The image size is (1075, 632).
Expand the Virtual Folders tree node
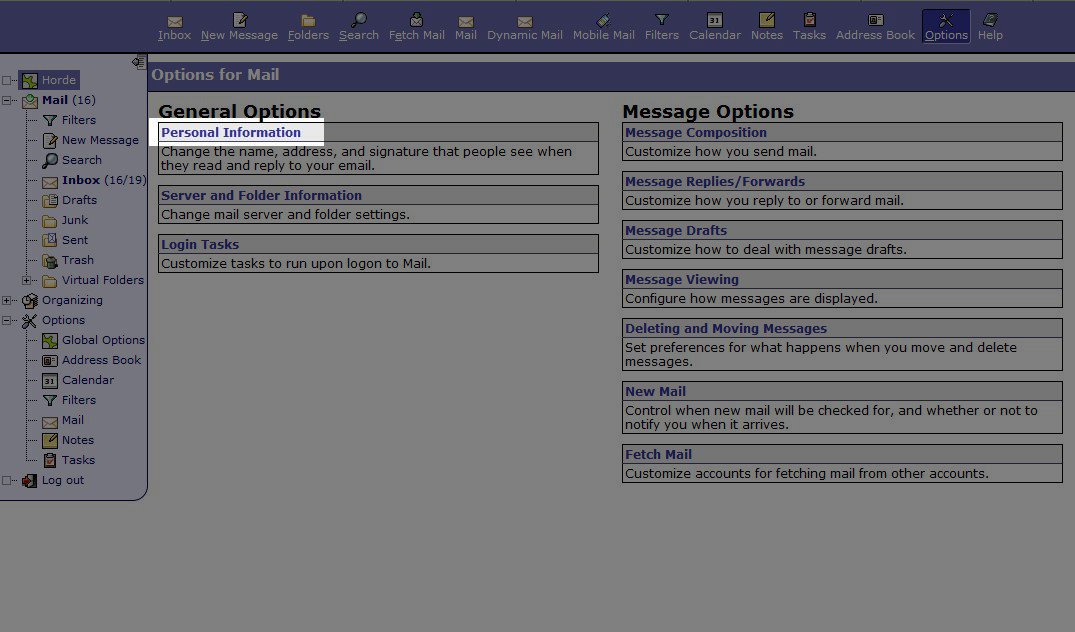27,280
